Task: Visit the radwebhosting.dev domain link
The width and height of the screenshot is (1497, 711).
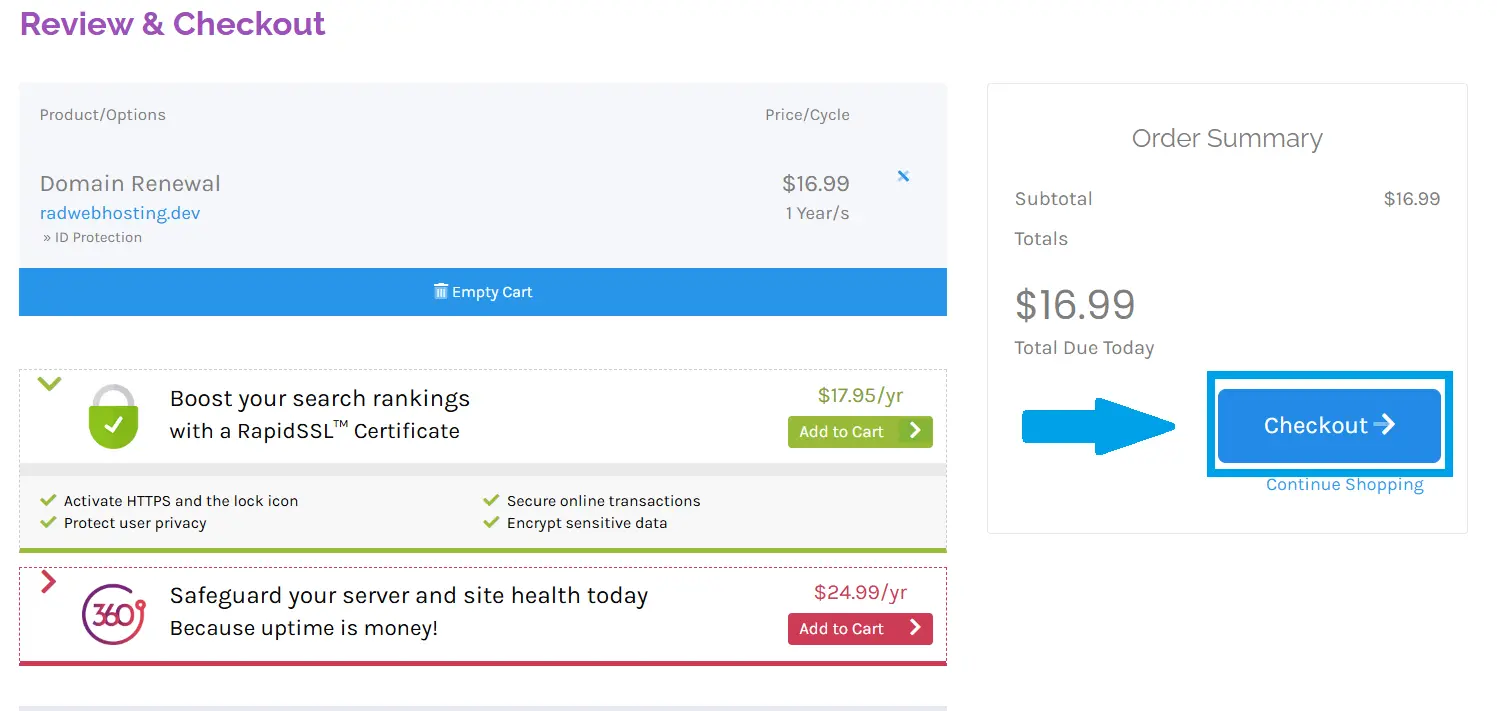Action: pos(120,212)
